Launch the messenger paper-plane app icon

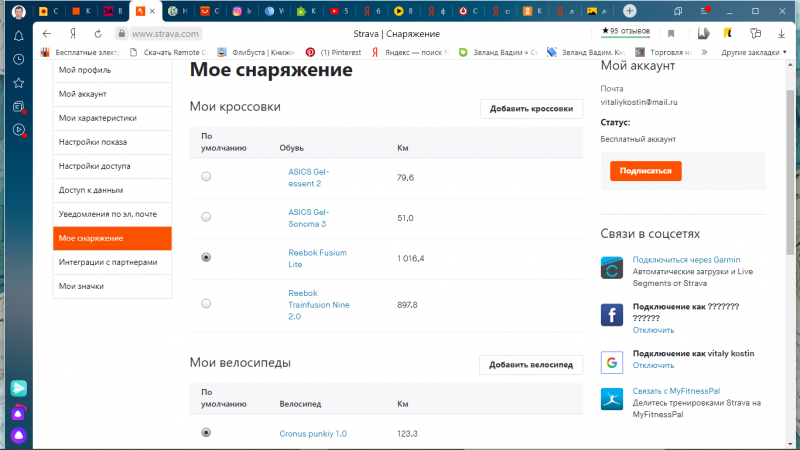pyautogui.click(x=19, y=388)
